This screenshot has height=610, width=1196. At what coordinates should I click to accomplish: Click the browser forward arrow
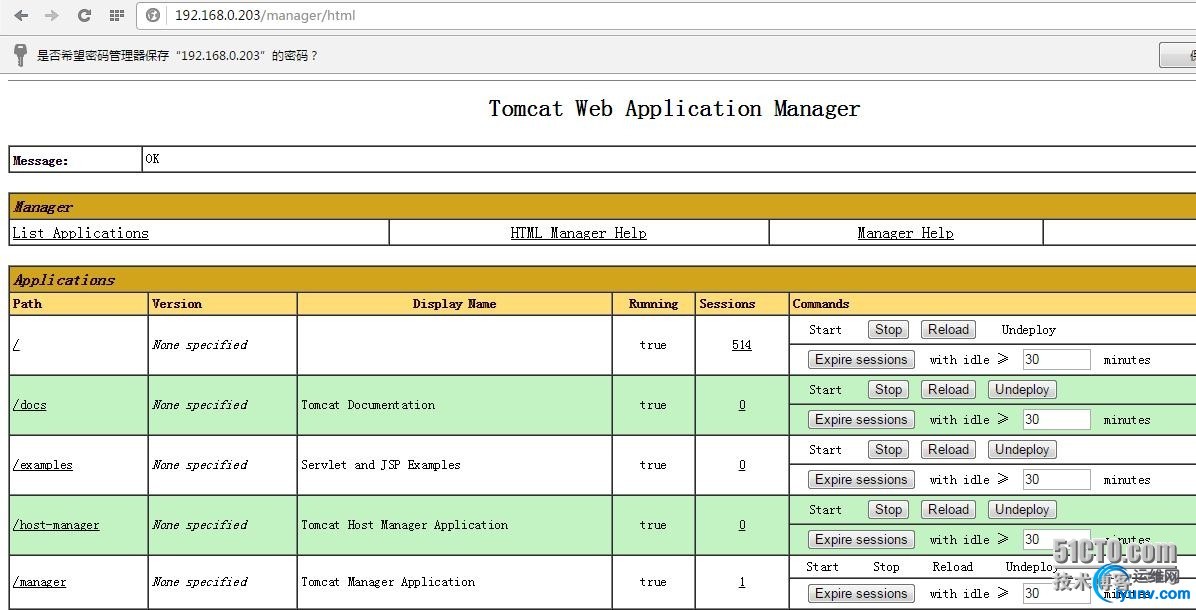(52, 16)
